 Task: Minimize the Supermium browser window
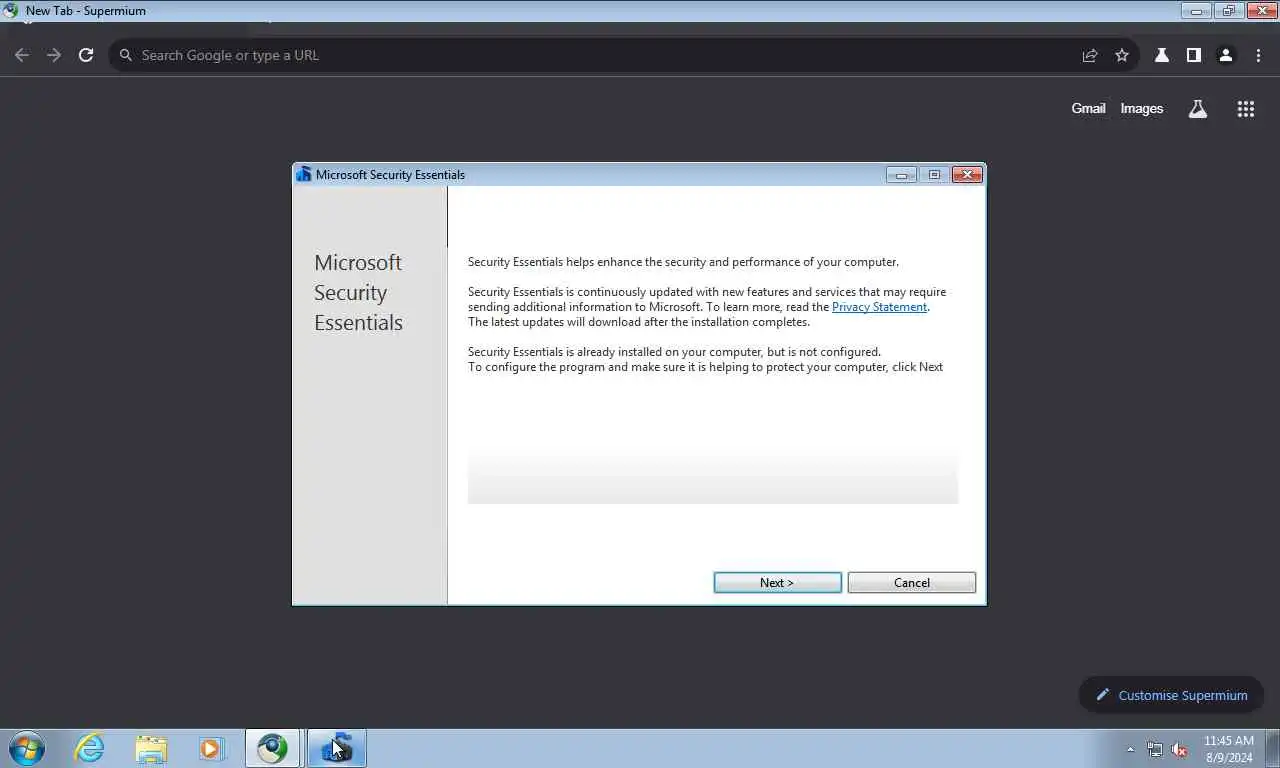tap(1196, 11)
